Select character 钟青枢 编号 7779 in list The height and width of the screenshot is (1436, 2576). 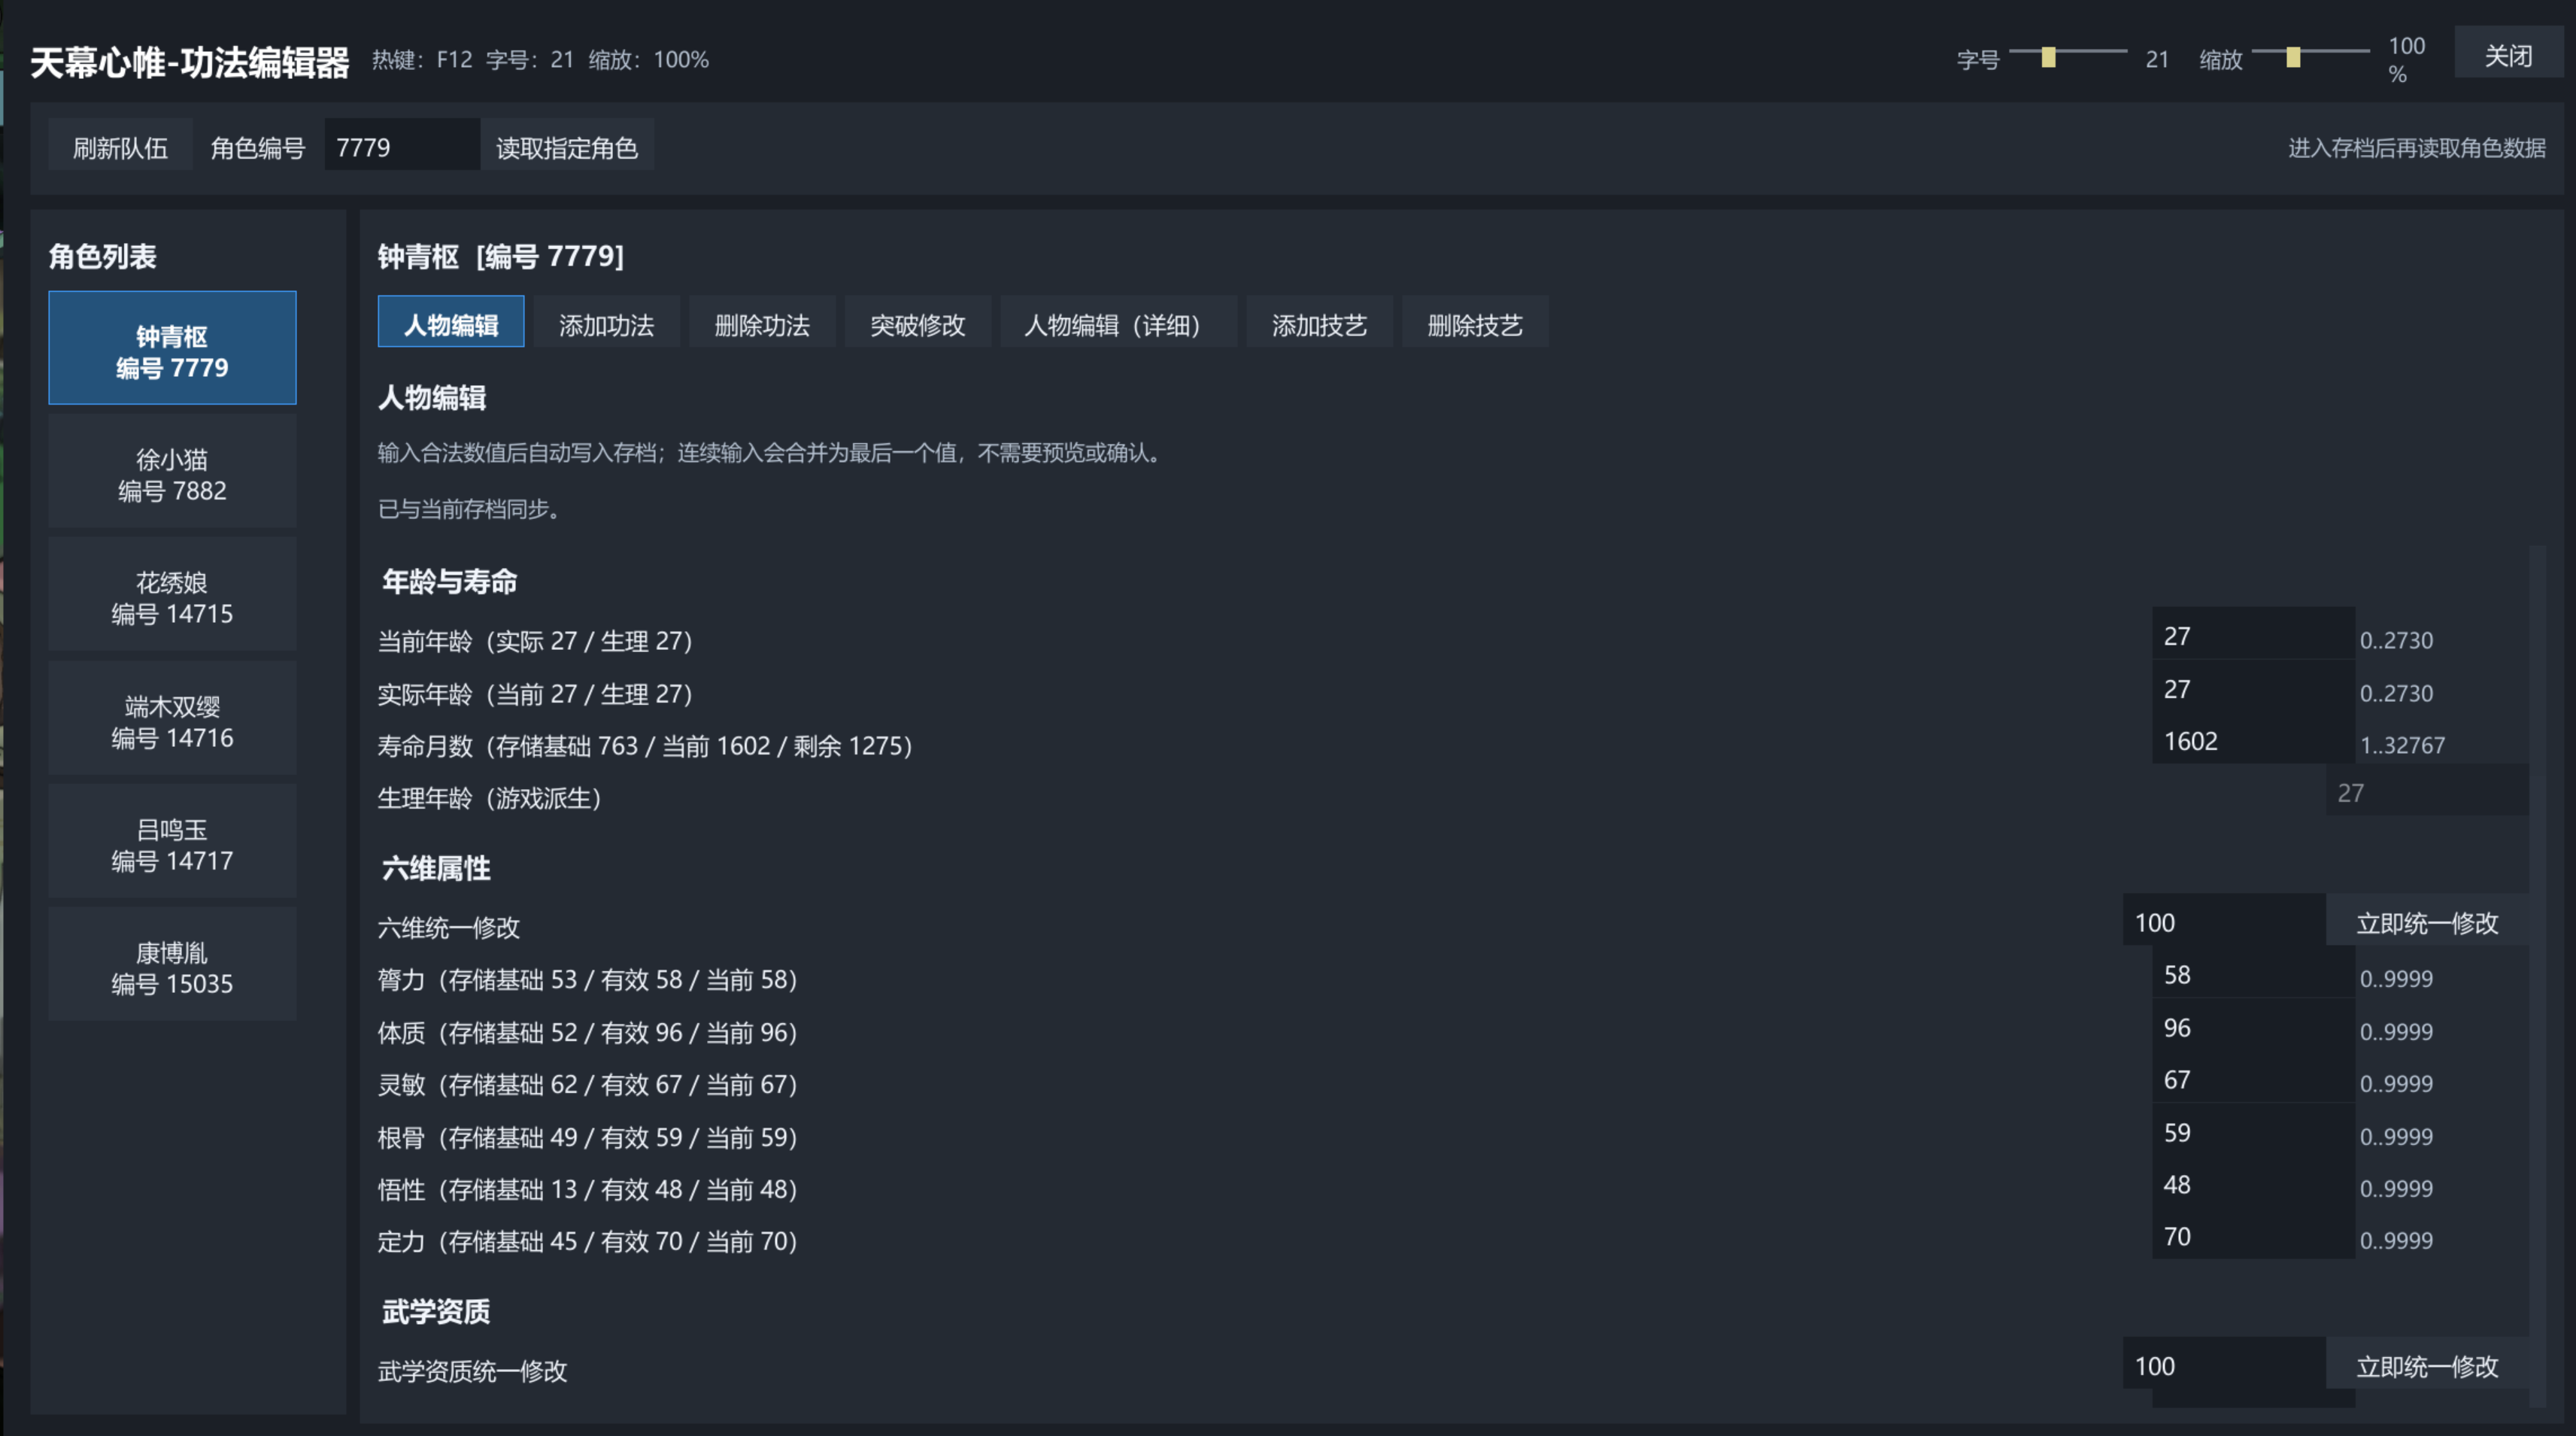172,349
